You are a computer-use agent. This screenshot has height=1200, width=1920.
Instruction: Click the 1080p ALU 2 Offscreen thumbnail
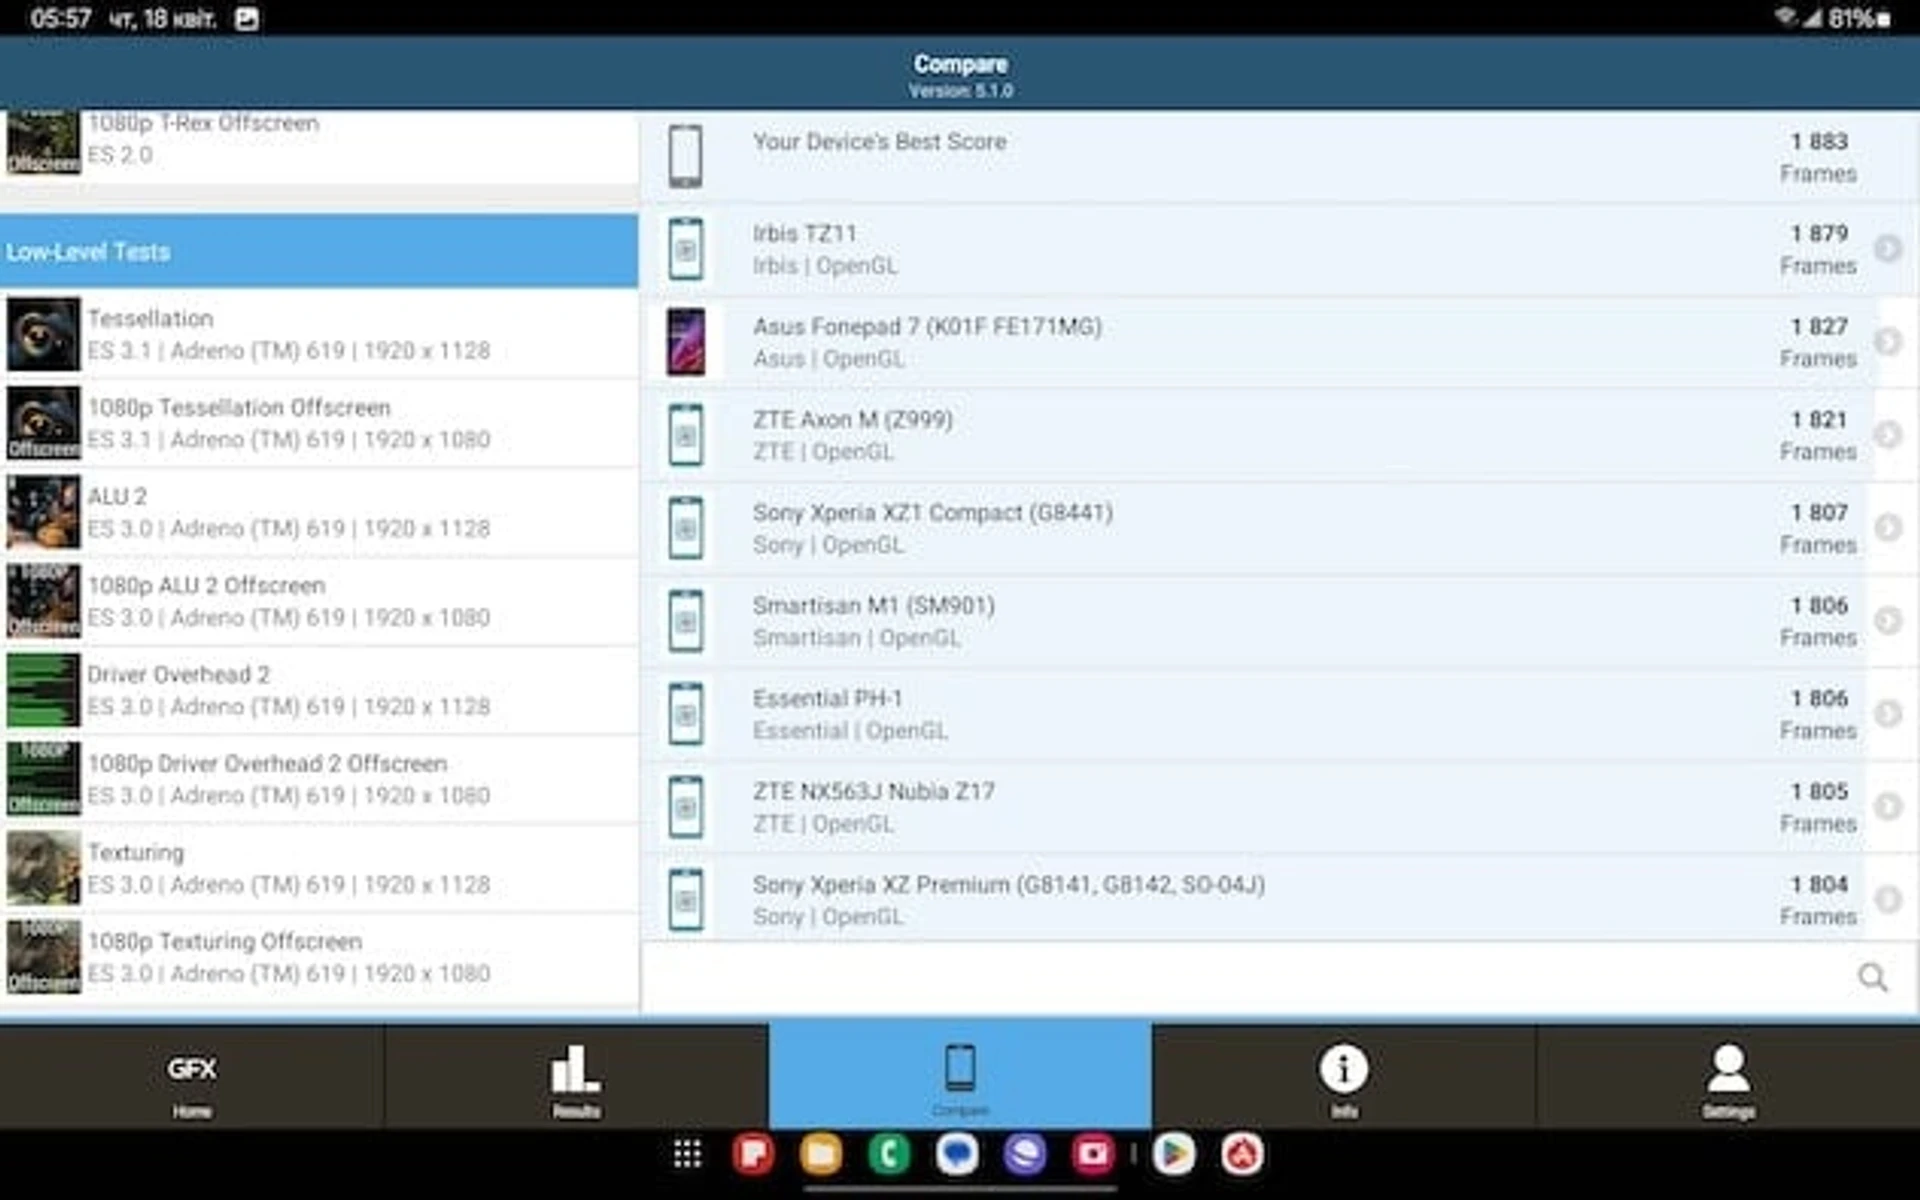coord(43,601)
